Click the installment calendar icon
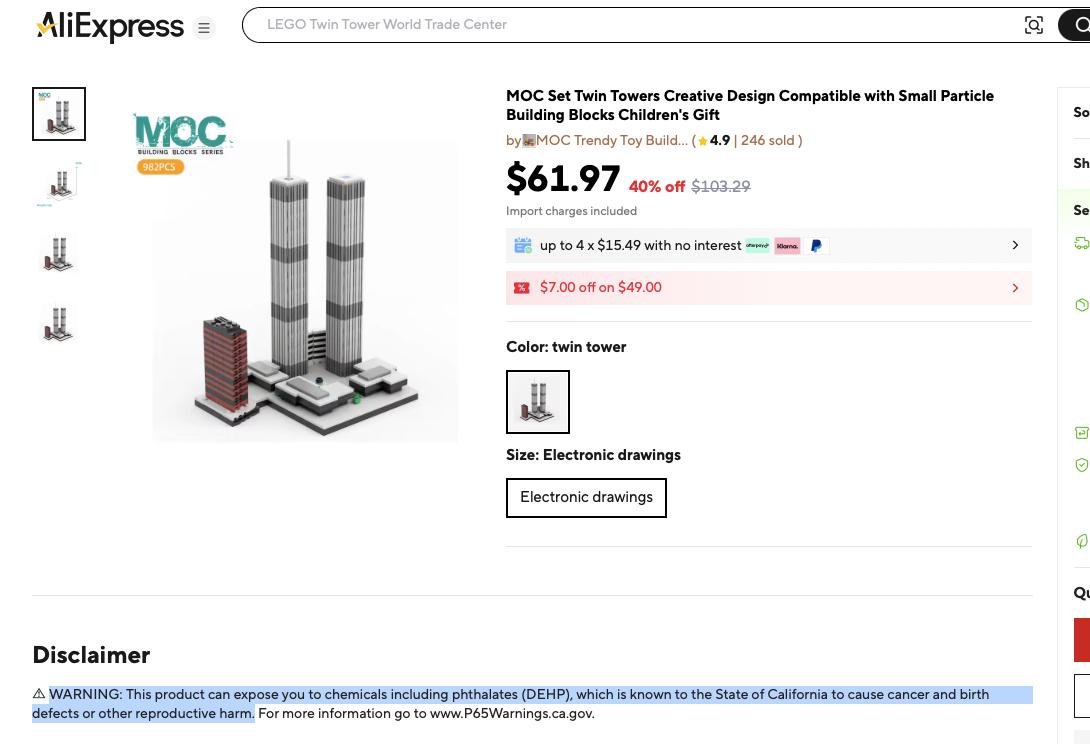1090x744 pixels. click(x=523, y=246)
